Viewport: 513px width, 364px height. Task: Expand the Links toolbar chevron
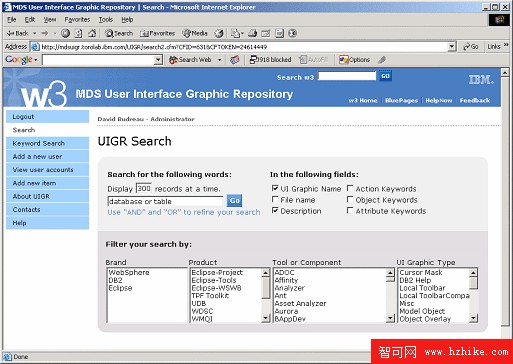coord(506,45)
